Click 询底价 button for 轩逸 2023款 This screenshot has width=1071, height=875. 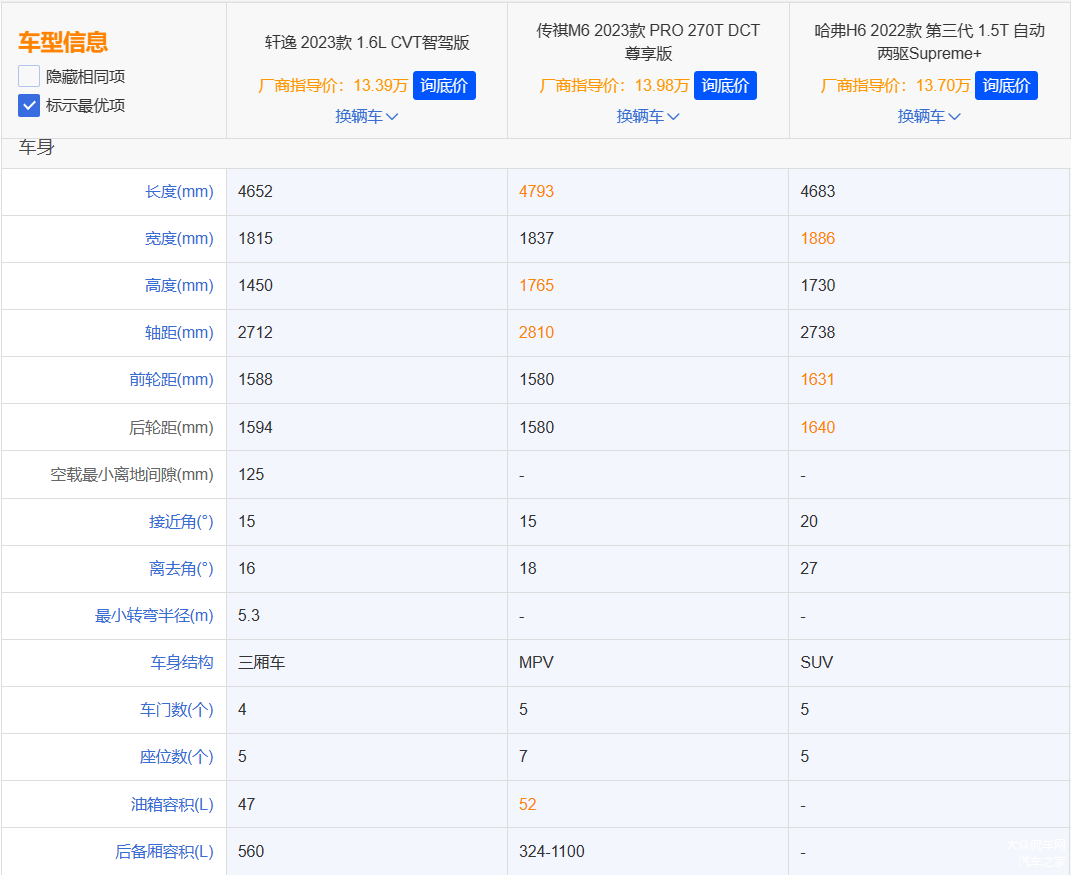(x=444, y=86)
